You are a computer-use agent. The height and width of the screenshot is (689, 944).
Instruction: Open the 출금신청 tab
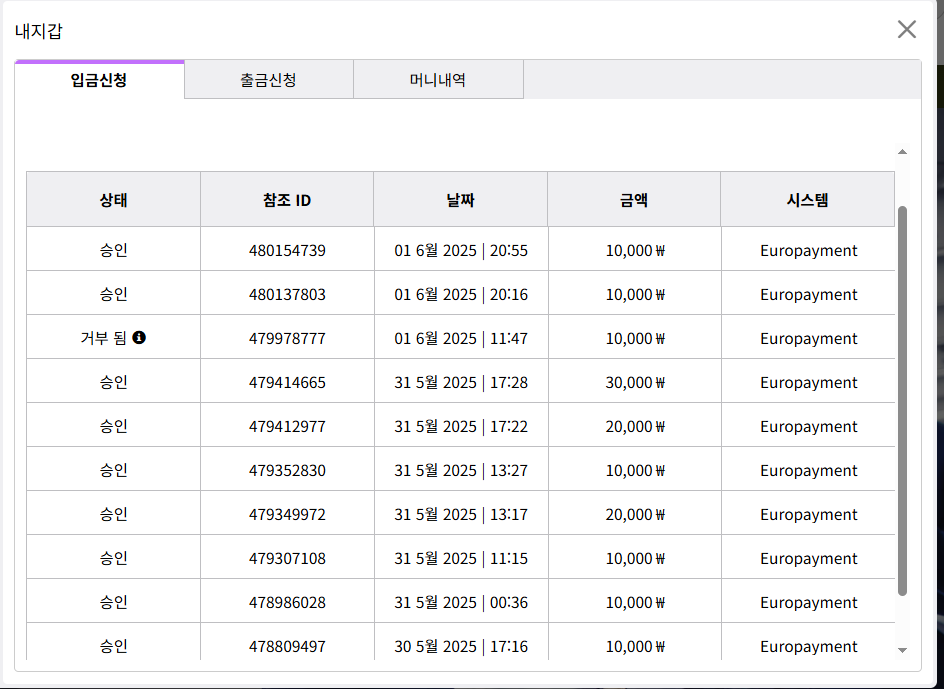click(268, 80)
